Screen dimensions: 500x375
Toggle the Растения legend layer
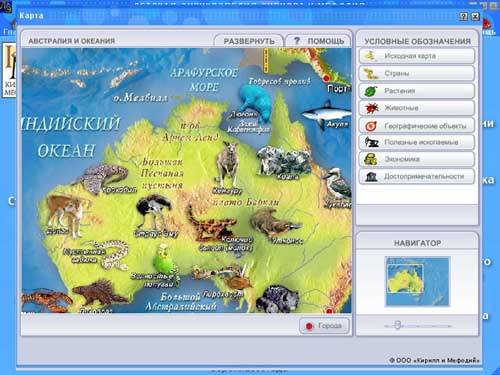(x=417, y=91)
